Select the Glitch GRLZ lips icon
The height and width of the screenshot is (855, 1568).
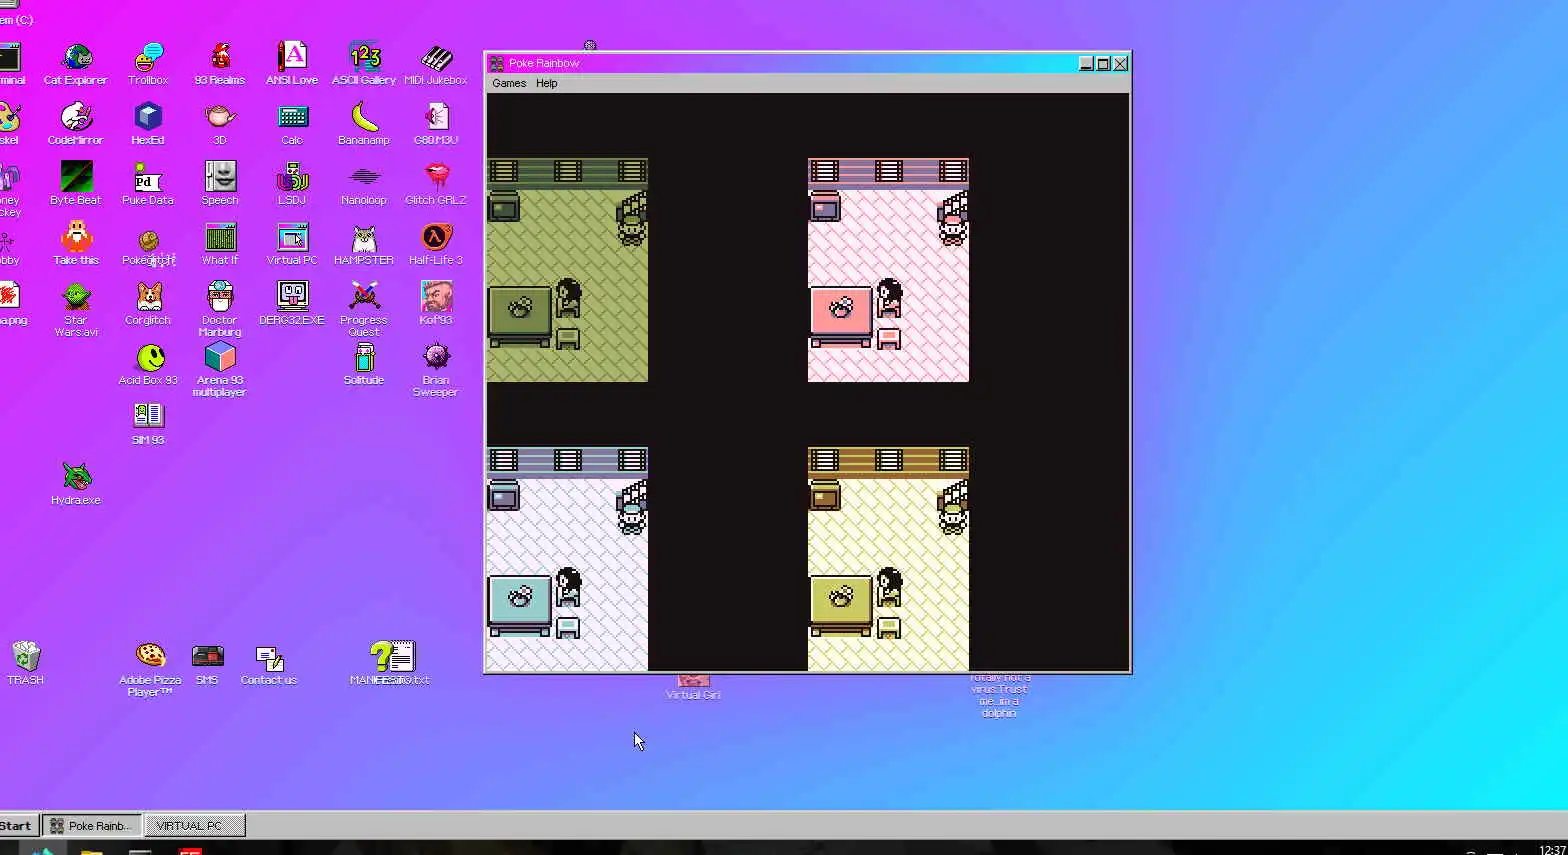pos(436,184)
